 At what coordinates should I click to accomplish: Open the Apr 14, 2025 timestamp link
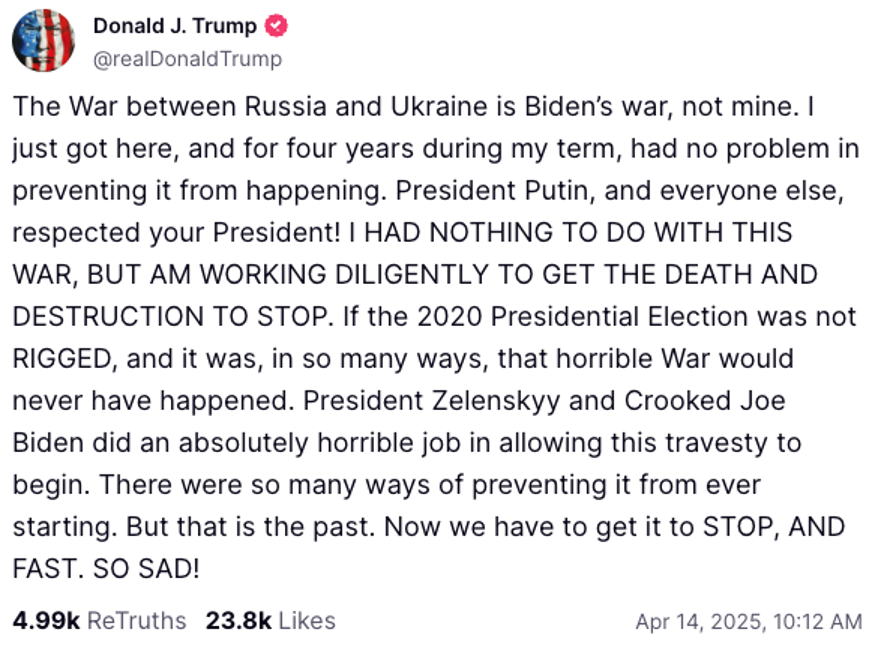pyautogui.click(x=749, y=622)
